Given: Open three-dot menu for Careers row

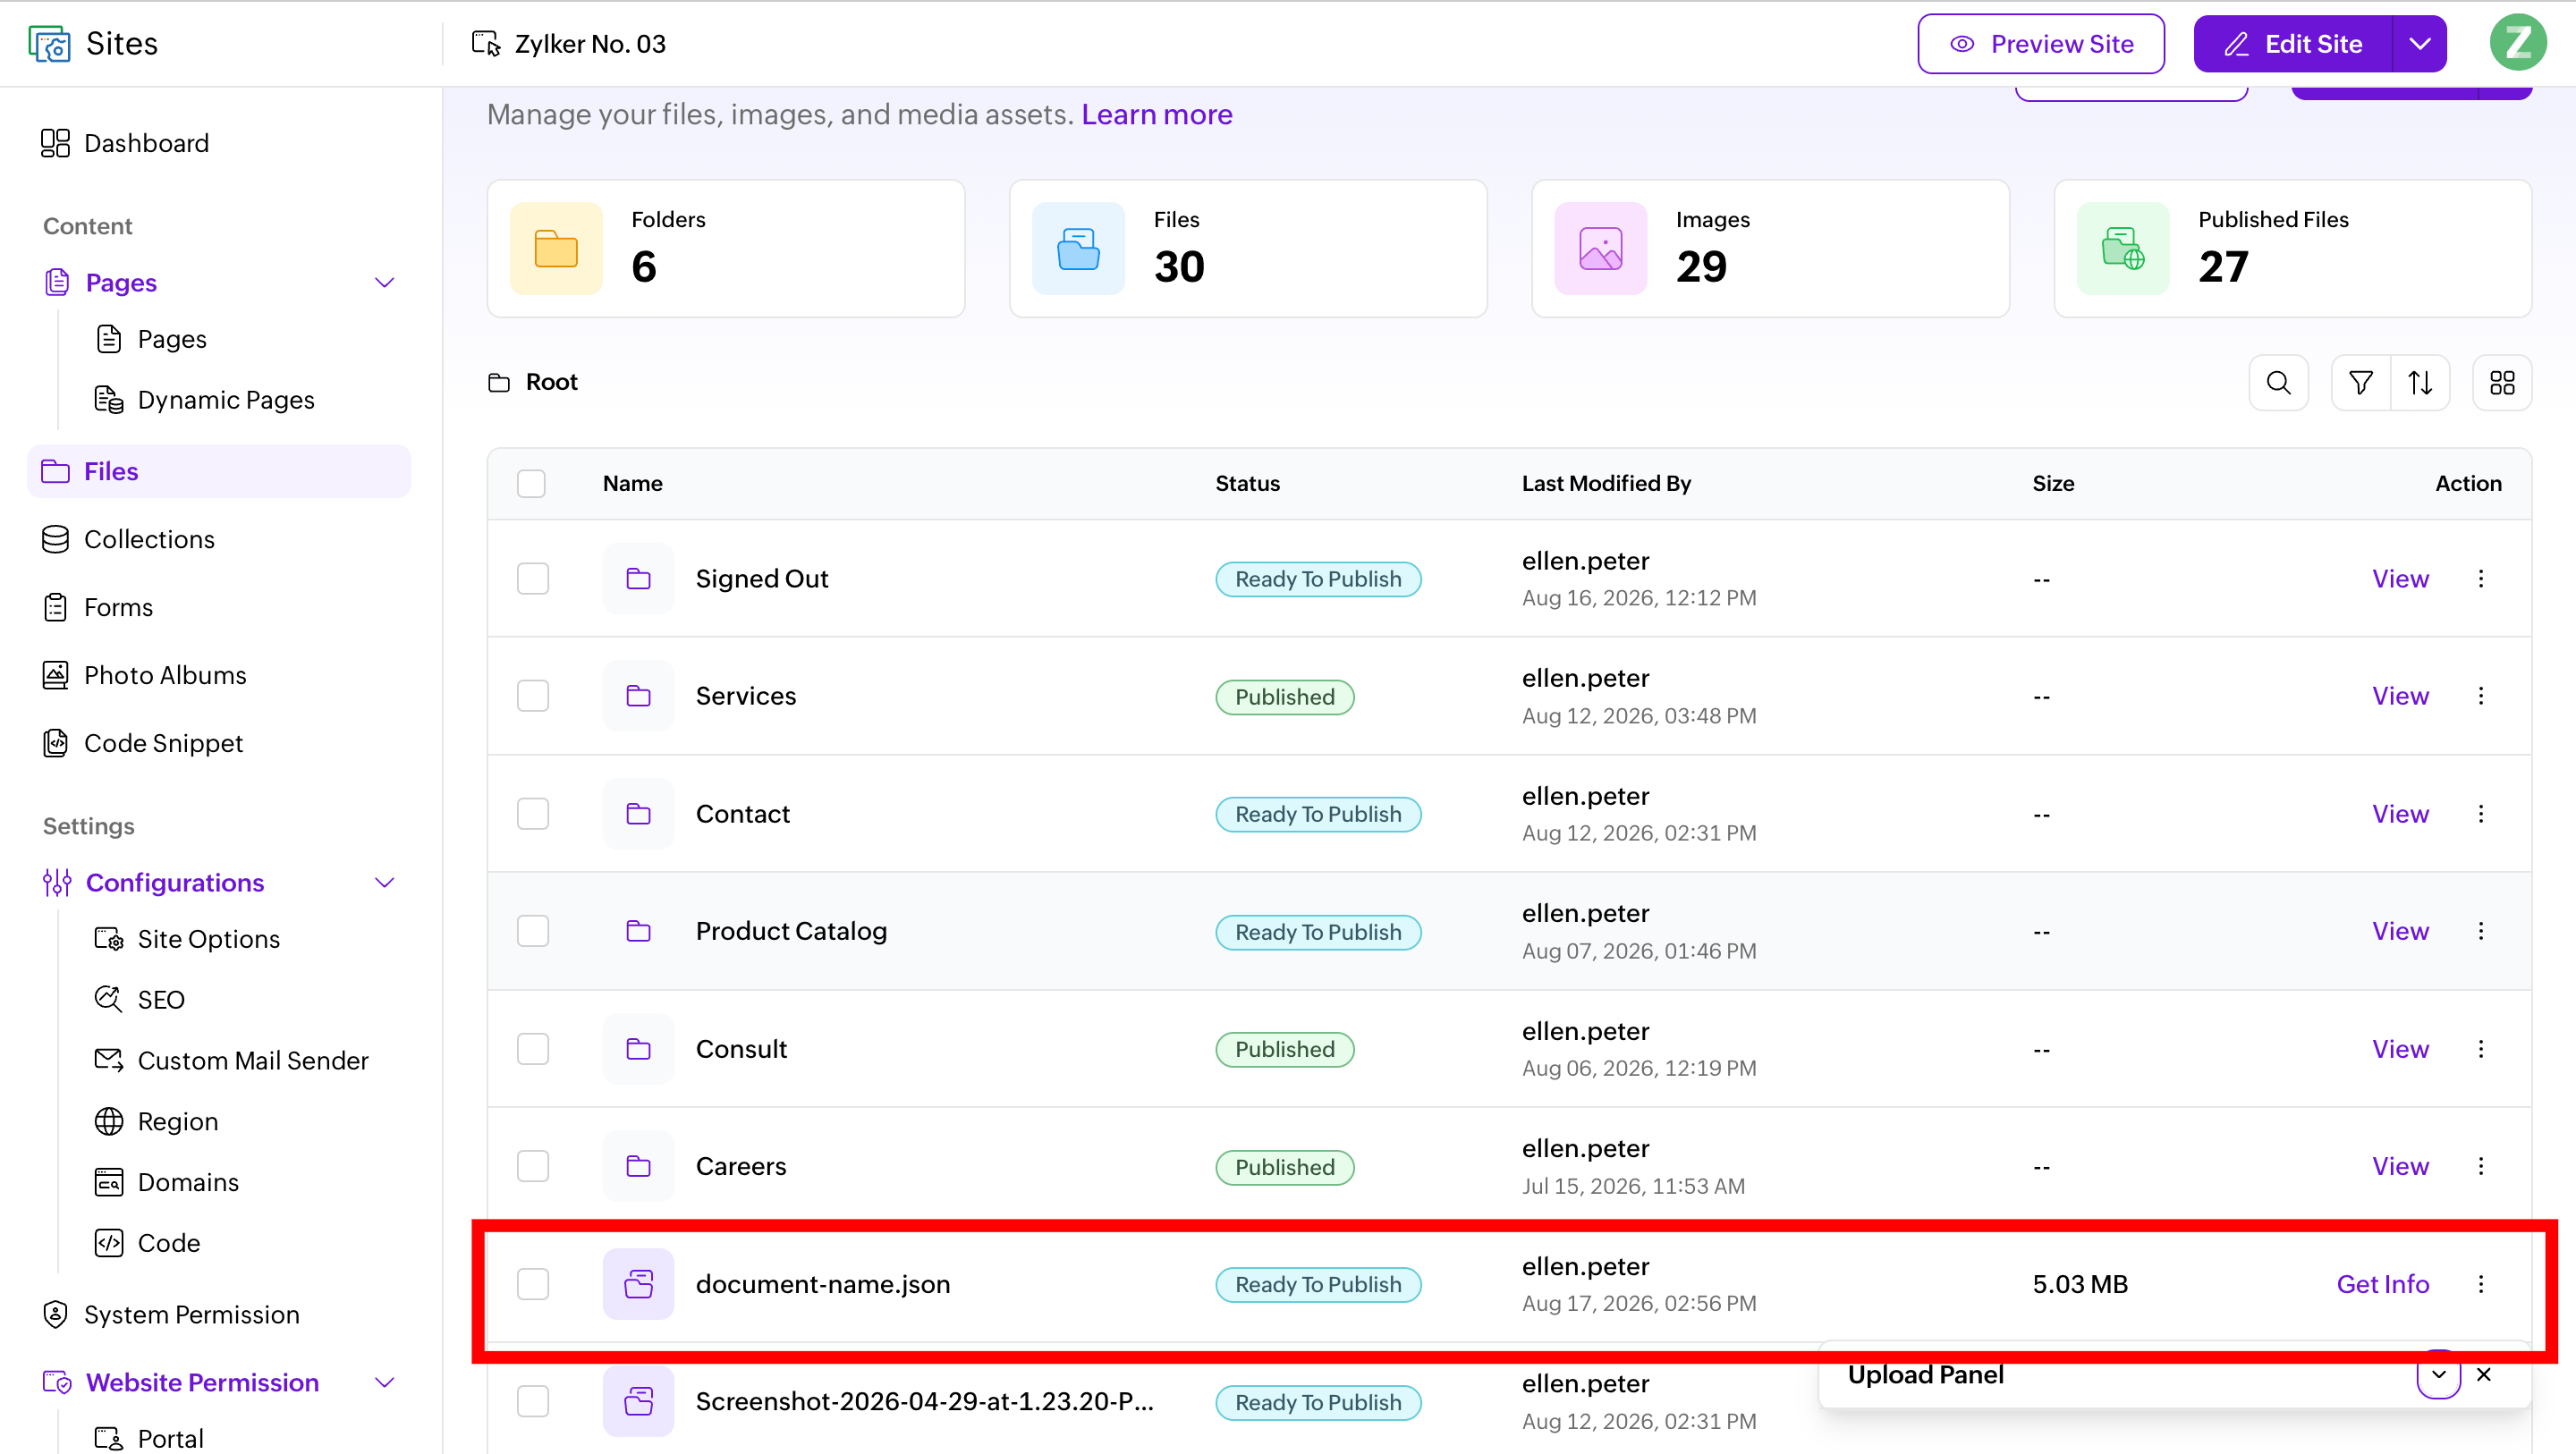Looking at the screenshot, I should (x=2481, y=1166).
